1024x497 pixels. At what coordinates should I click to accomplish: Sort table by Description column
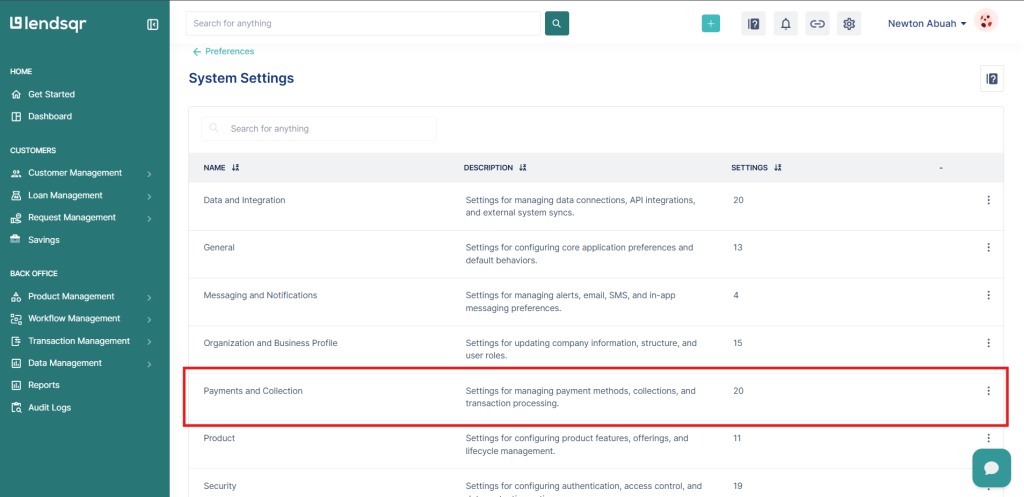[x=522, y=168]
